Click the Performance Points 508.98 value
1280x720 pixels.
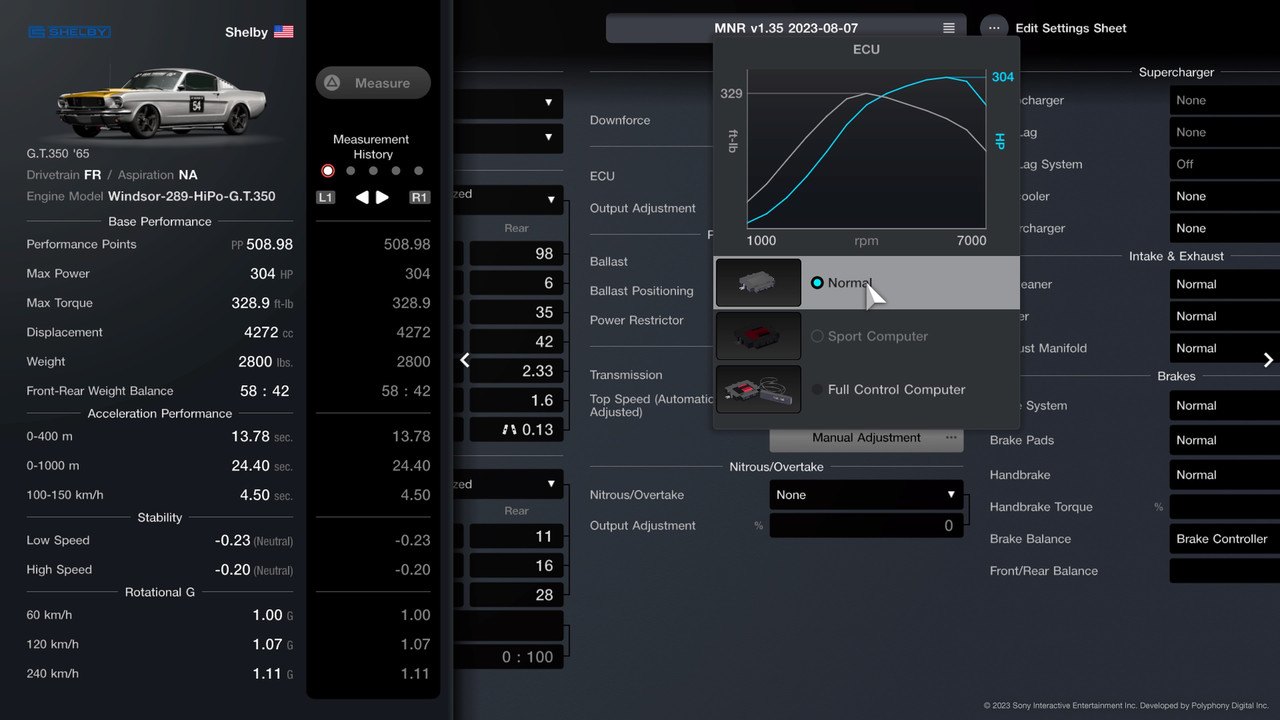tap(269, 244)
